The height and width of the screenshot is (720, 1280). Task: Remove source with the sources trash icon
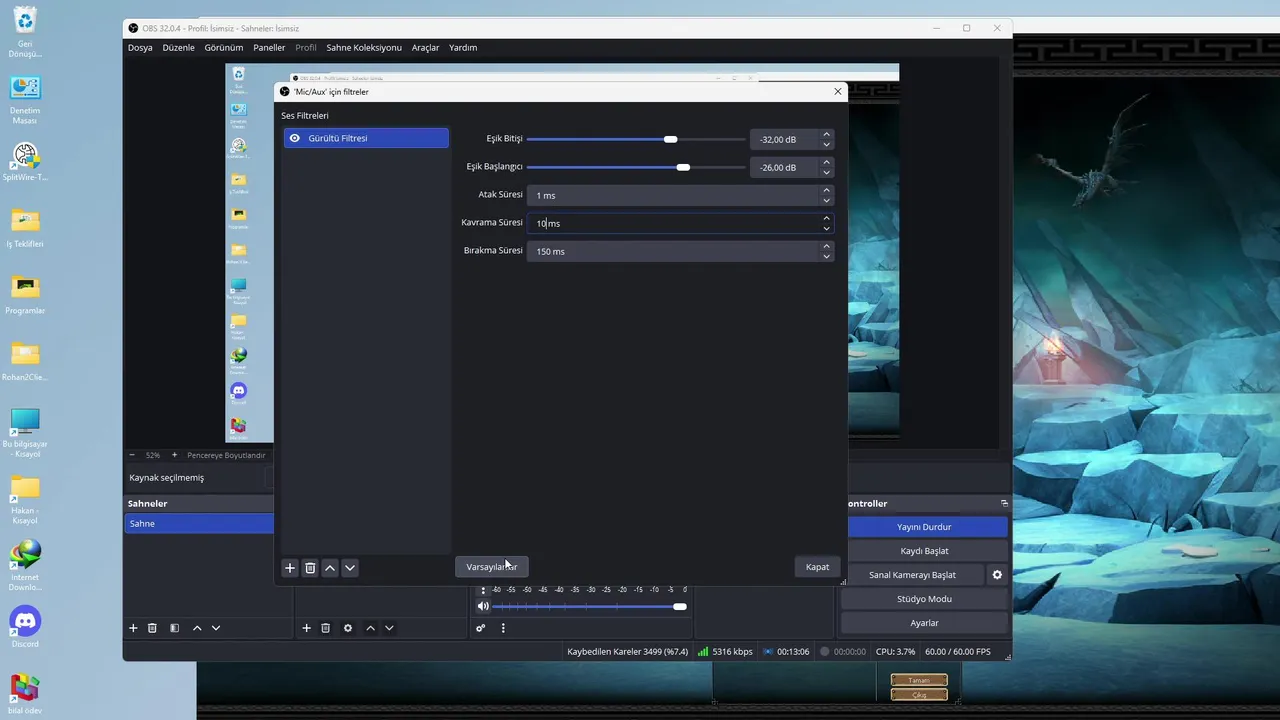325,628
